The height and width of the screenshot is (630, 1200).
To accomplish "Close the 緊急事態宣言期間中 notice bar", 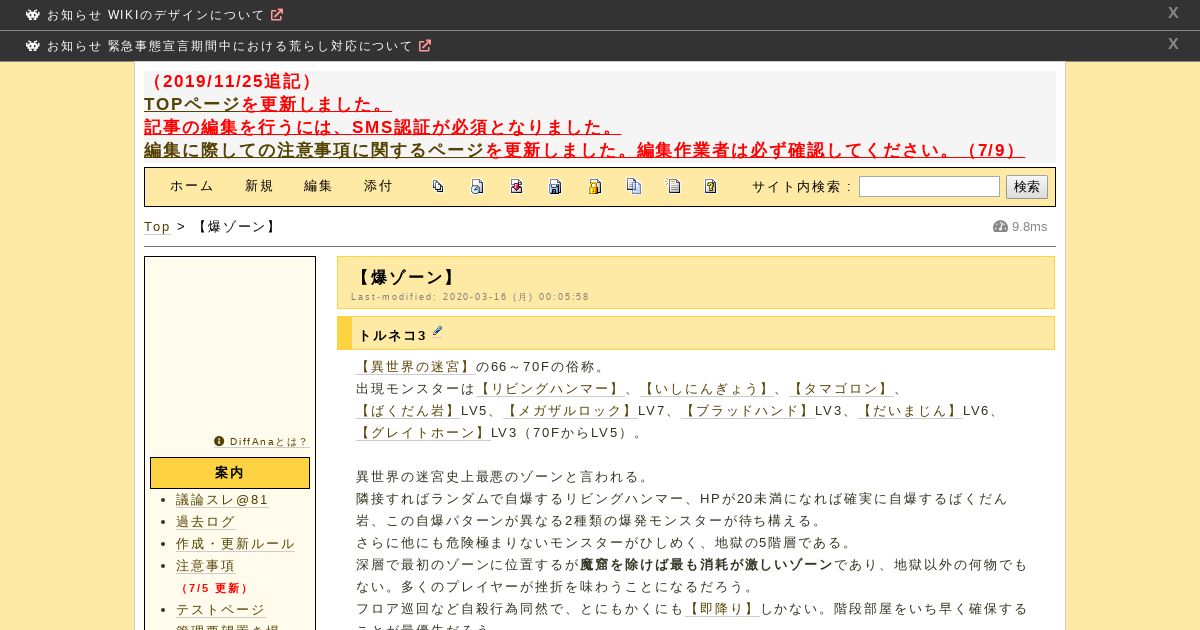I will tap(1173, 44).
